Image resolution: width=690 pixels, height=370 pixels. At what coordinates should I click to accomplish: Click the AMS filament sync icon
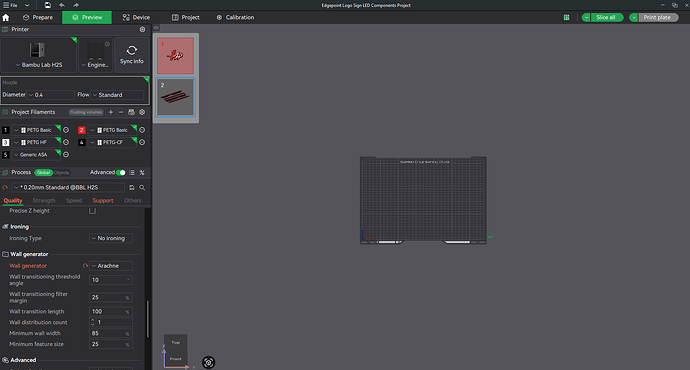pyautogui.click(x=131, y=112)
